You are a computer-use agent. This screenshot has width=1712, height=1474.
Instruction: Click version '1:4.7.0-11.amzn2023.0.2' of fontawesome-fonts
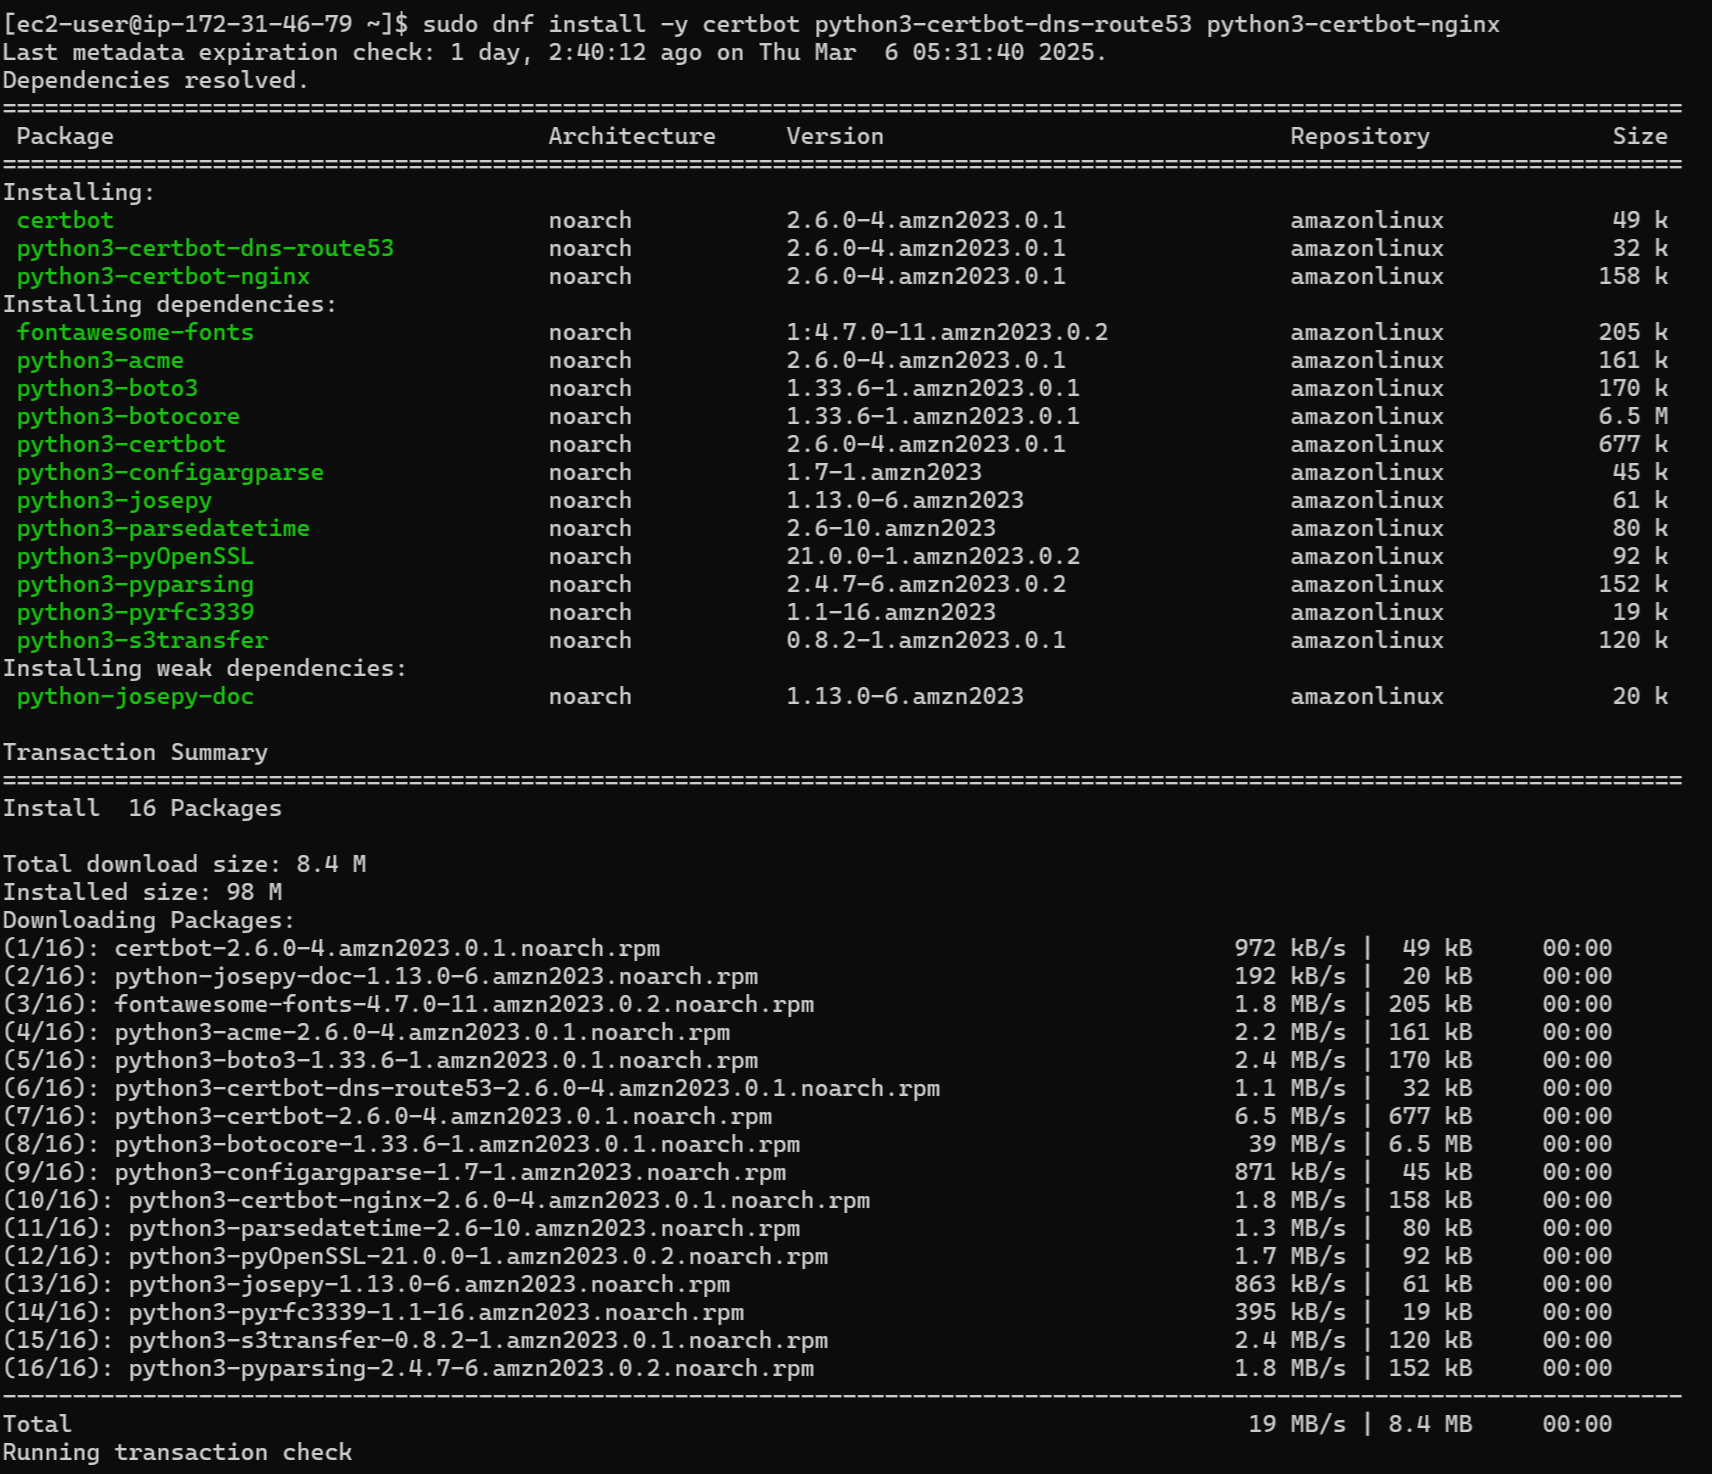(x=947, y=332)
